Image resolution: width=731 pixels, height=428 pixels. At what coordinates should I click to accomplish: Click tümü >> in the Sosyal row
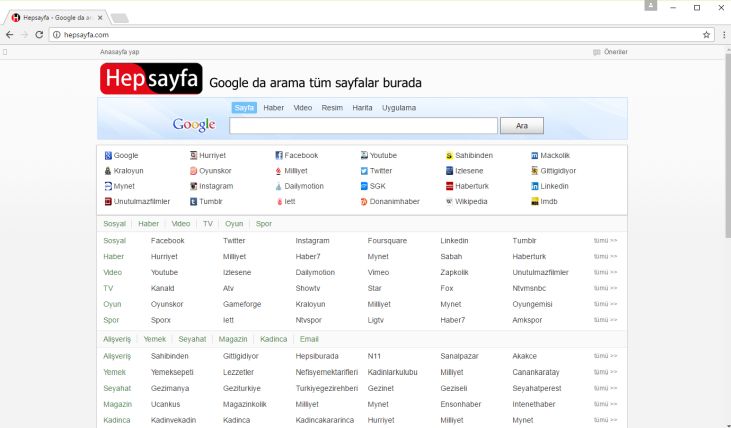click(x=605, y=241)
